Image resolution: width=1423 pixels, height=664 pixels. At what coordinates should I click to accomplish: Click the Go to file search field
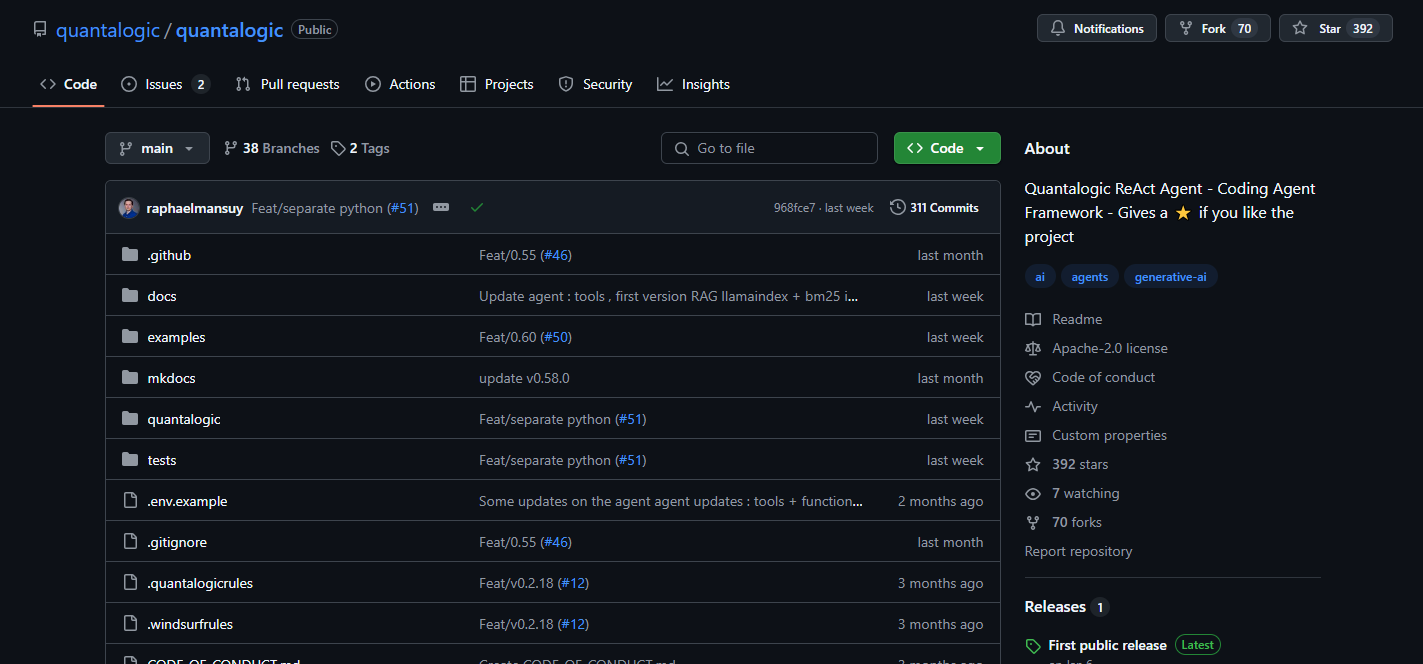click(x=769, y=148)
